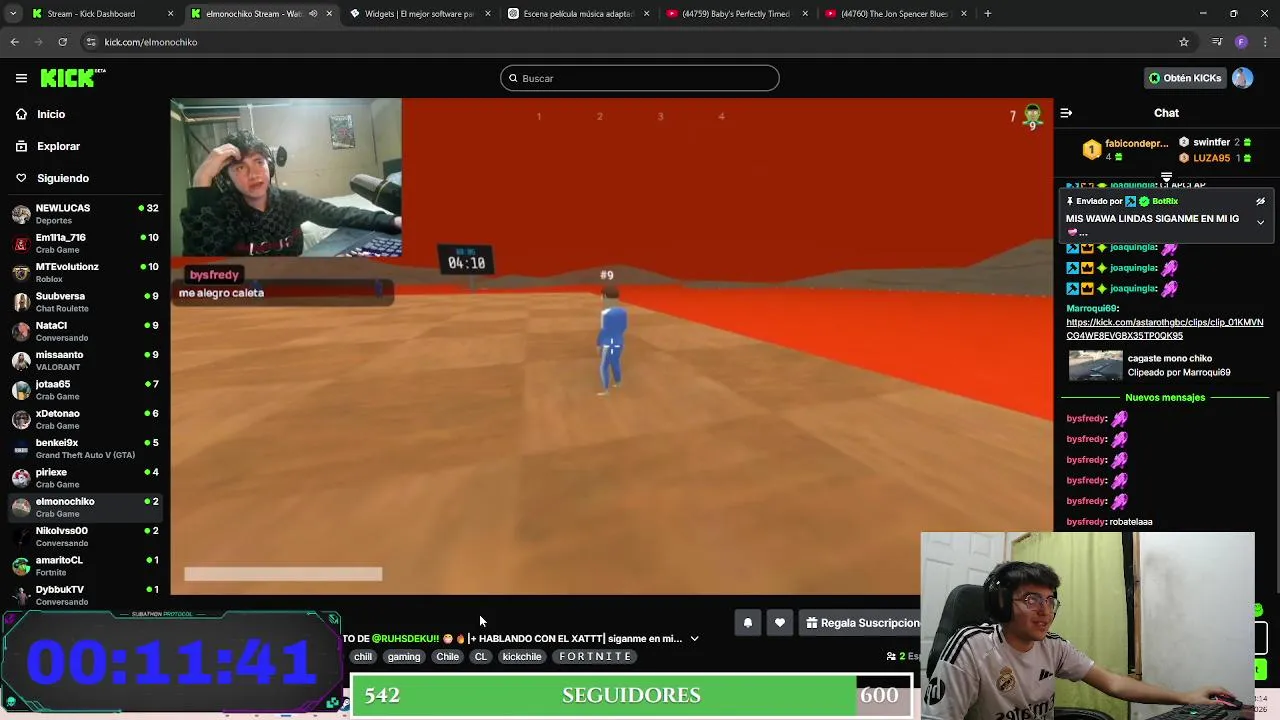Screen dimensions: 1280x720
Task: Click the KICK logo
Action: click(x=72, y=78)
